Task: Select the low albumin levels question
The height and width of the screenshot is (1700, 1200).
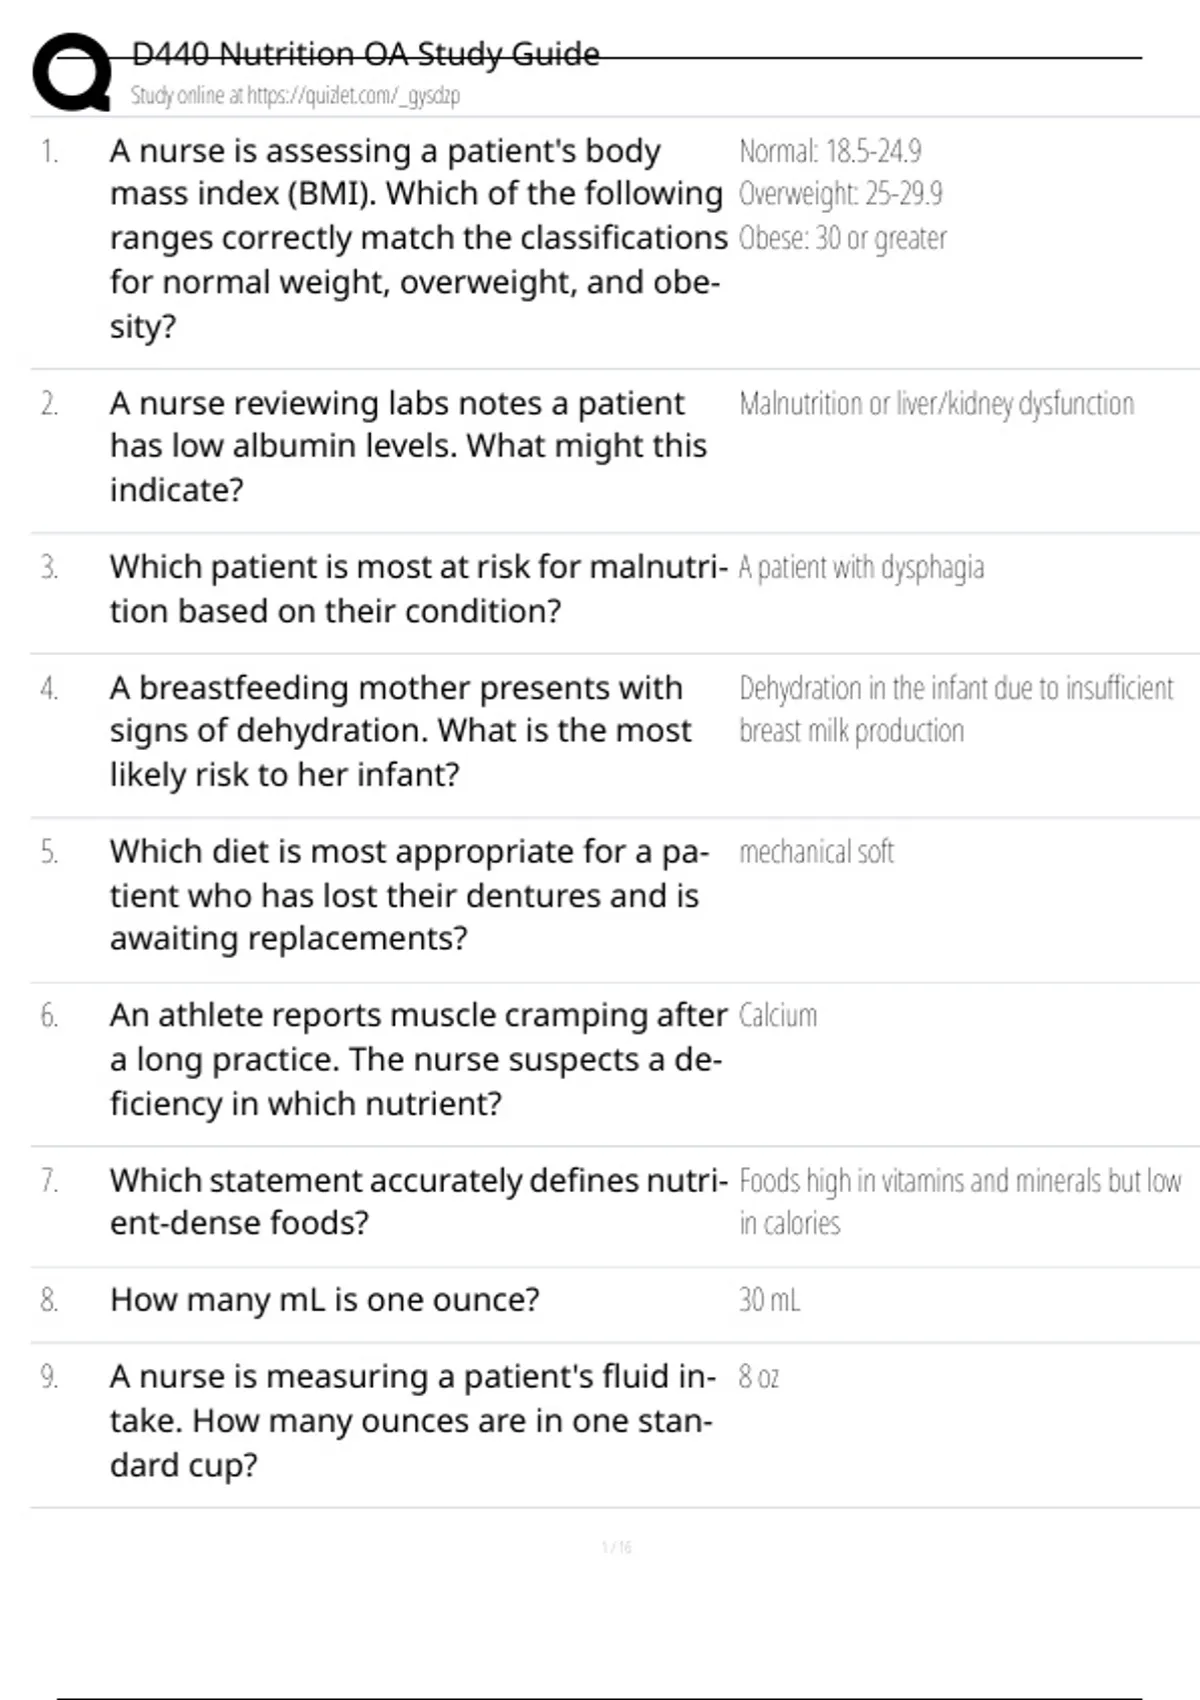Action: tap(408, 446)
